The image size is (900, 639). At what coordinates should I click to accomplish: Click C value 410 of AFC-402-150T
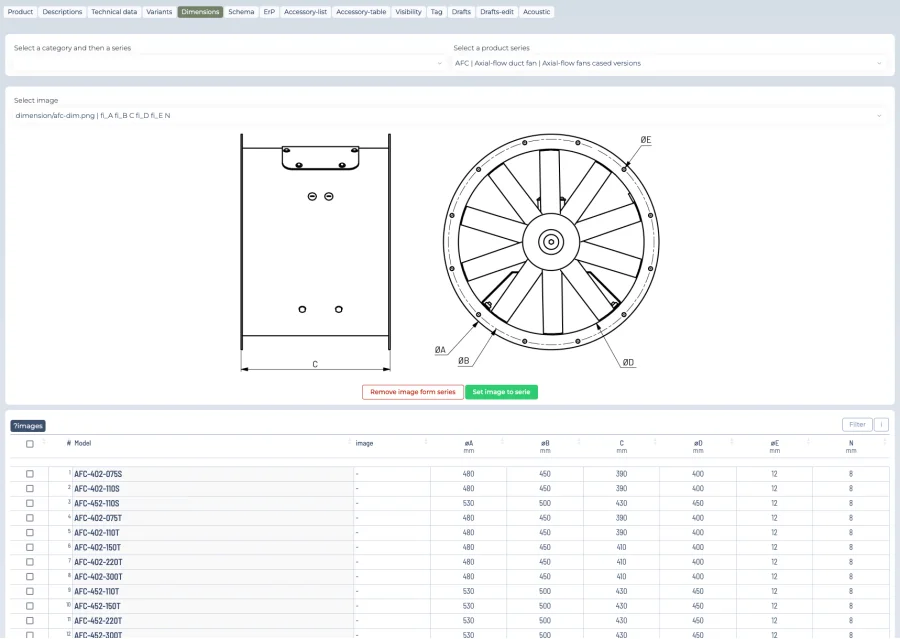click(x=621, y=548)
